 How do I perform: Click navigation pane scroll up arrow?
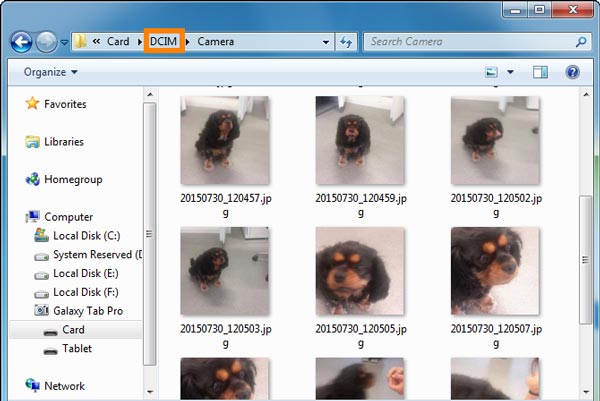pos(150,94)
